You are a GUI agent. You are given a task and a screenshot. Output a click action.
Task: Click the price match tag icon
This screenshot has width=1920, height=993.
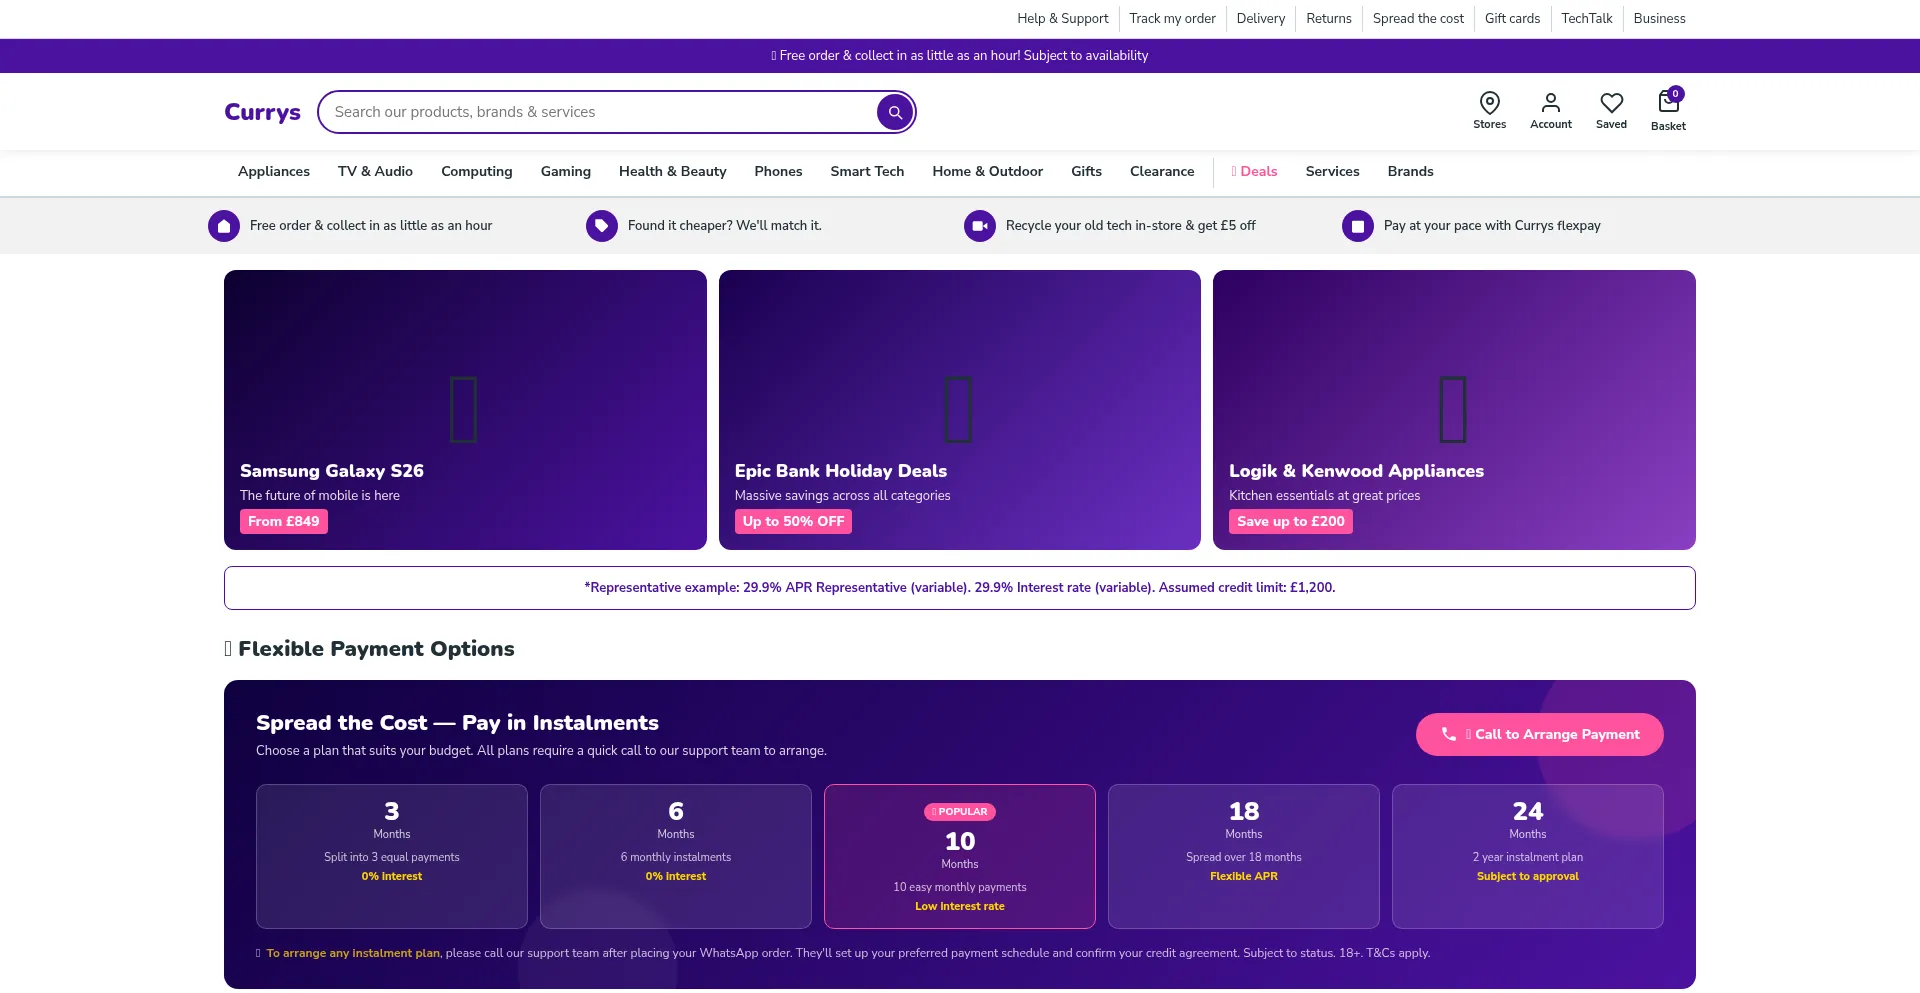pyautogui.click(x=602, y=226)
